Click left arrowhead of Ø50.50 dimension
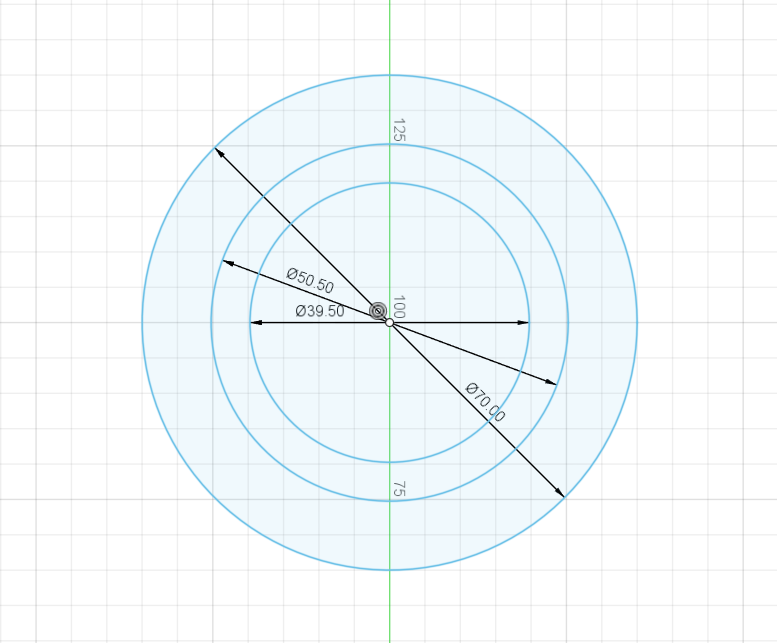777x643 pixels. pos(228,263)
